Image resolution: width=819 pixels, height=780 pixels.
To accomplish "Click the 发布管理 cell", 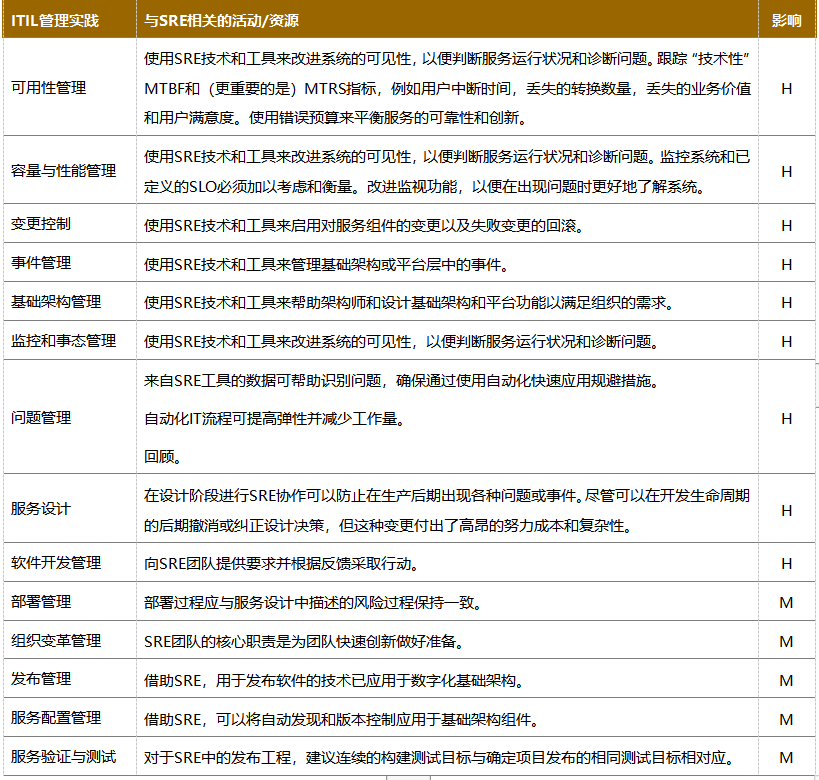I will (41, 679).
